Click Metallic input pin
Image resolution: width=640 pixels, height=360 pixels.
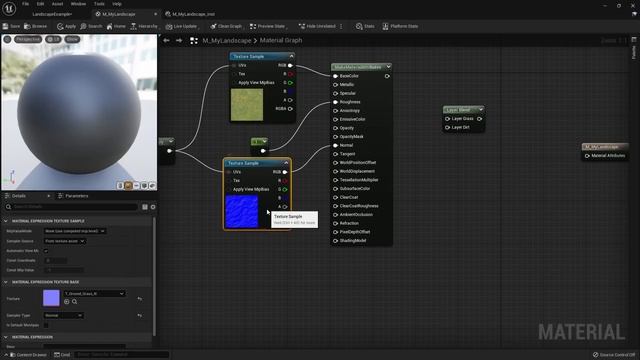pos(335,84)
